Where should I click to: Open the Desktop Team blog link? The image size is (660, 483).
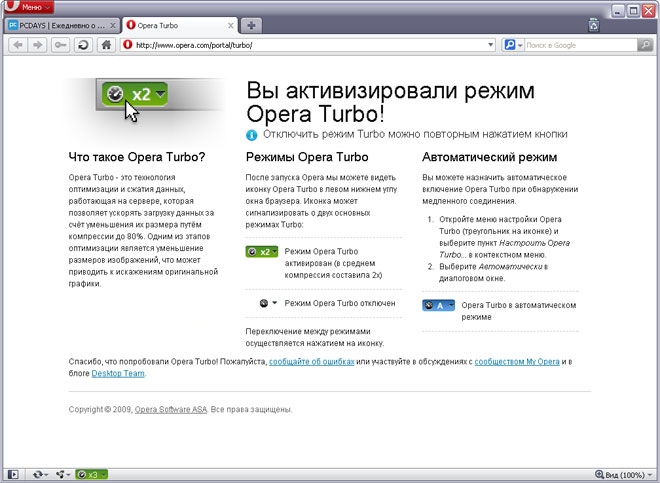tap(118, 374)
